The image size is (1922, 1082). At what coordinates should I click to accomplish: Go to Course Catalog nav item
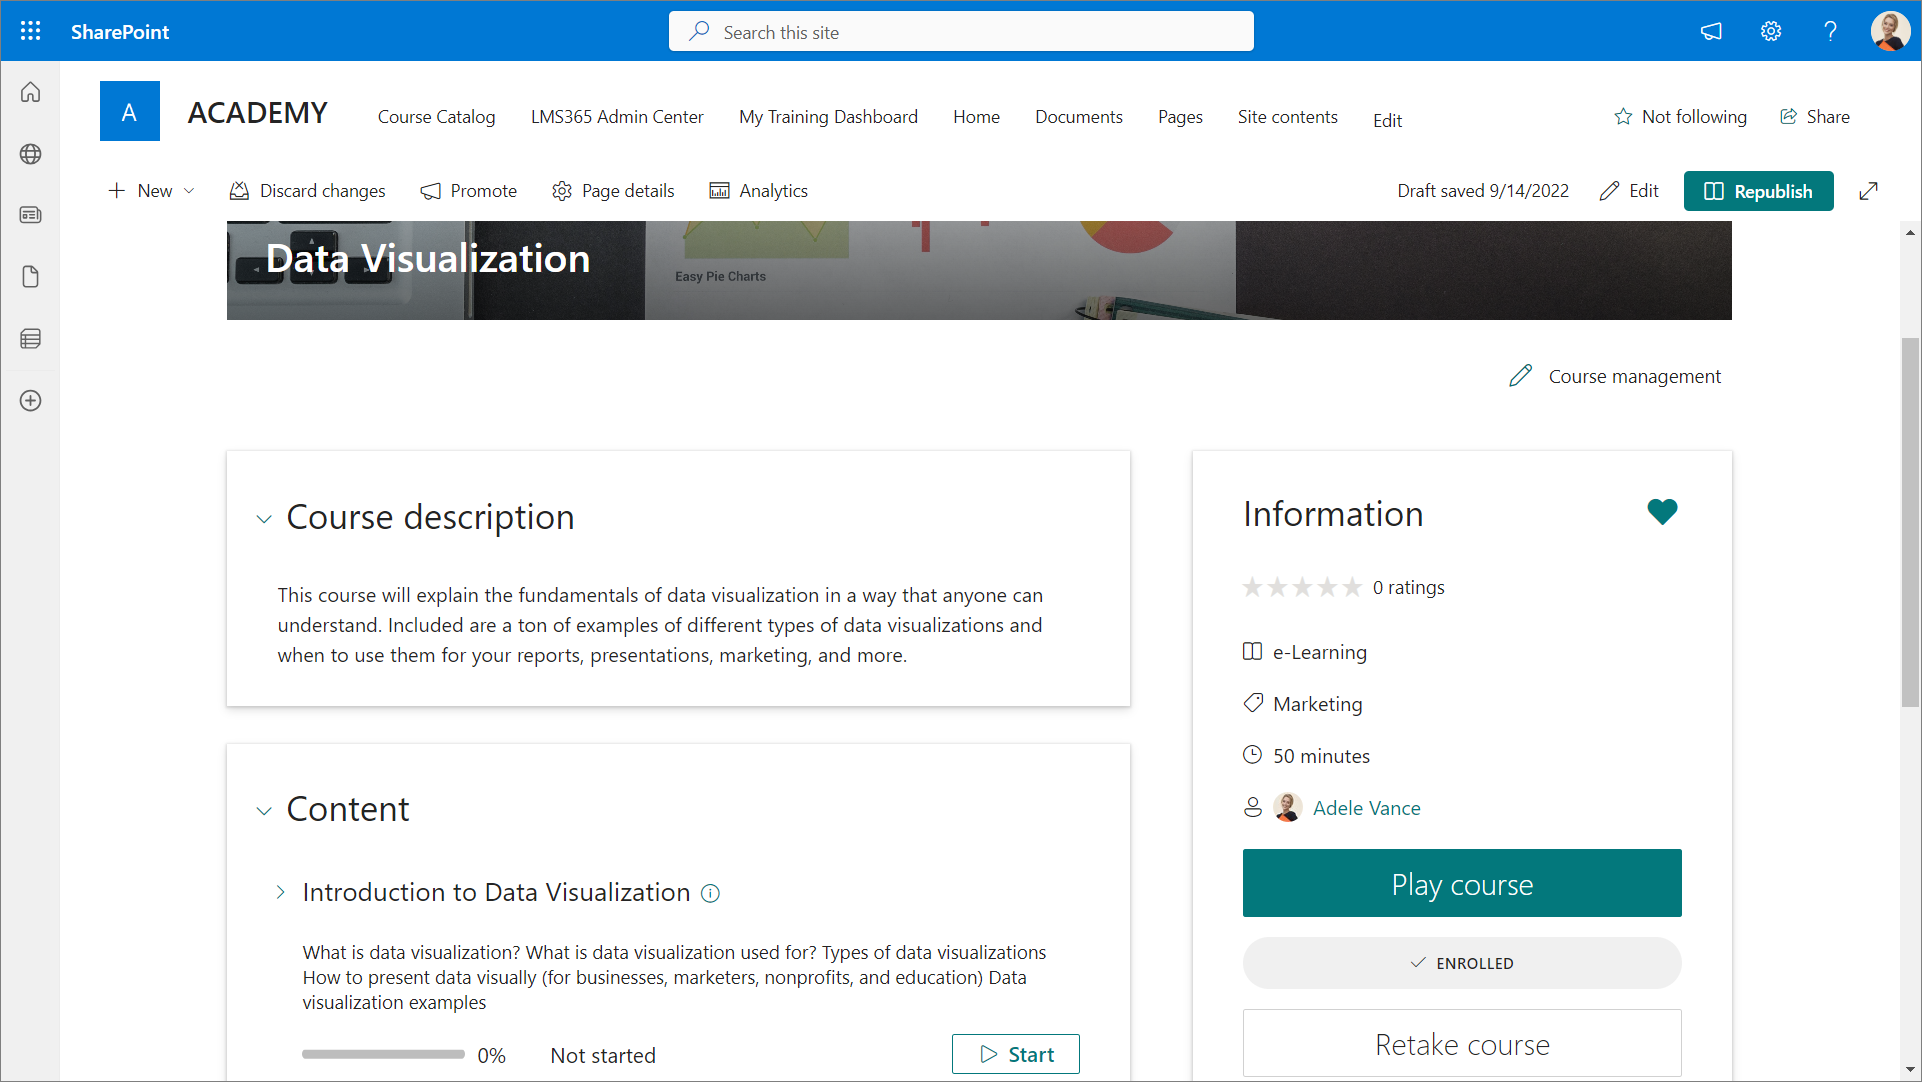click(x=436, y=117)
